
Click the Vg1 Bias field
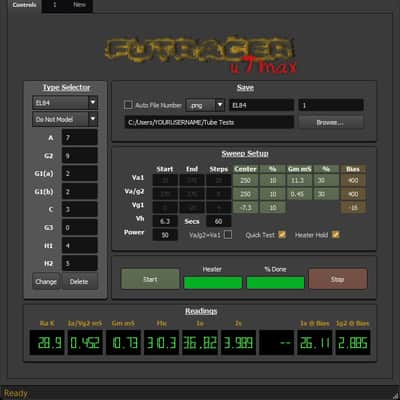point(353,207)
